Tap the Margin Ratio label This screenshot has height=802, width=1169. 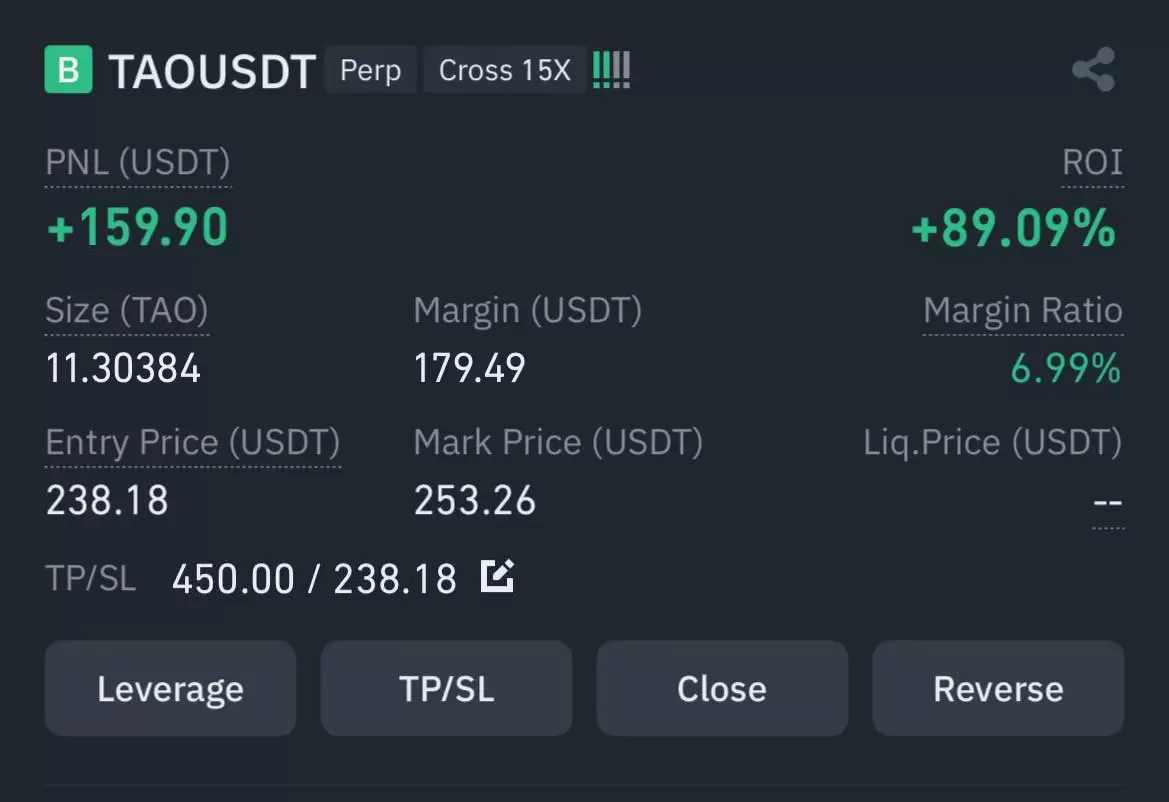point(1023,310)
